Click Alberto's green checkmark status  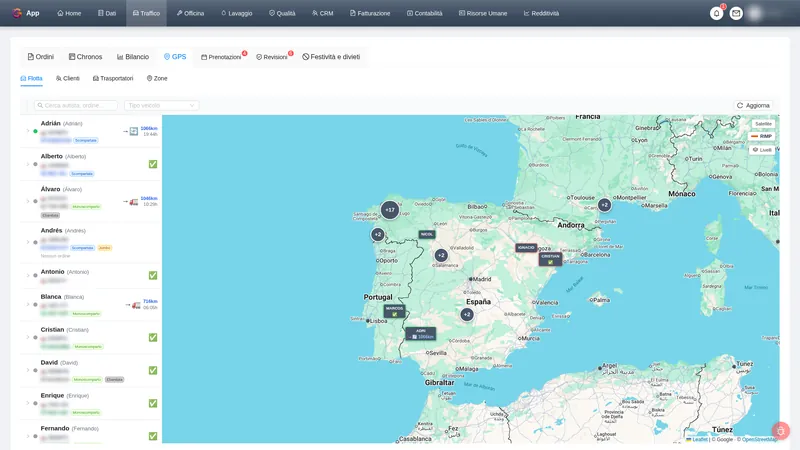[x=153, y=164]
